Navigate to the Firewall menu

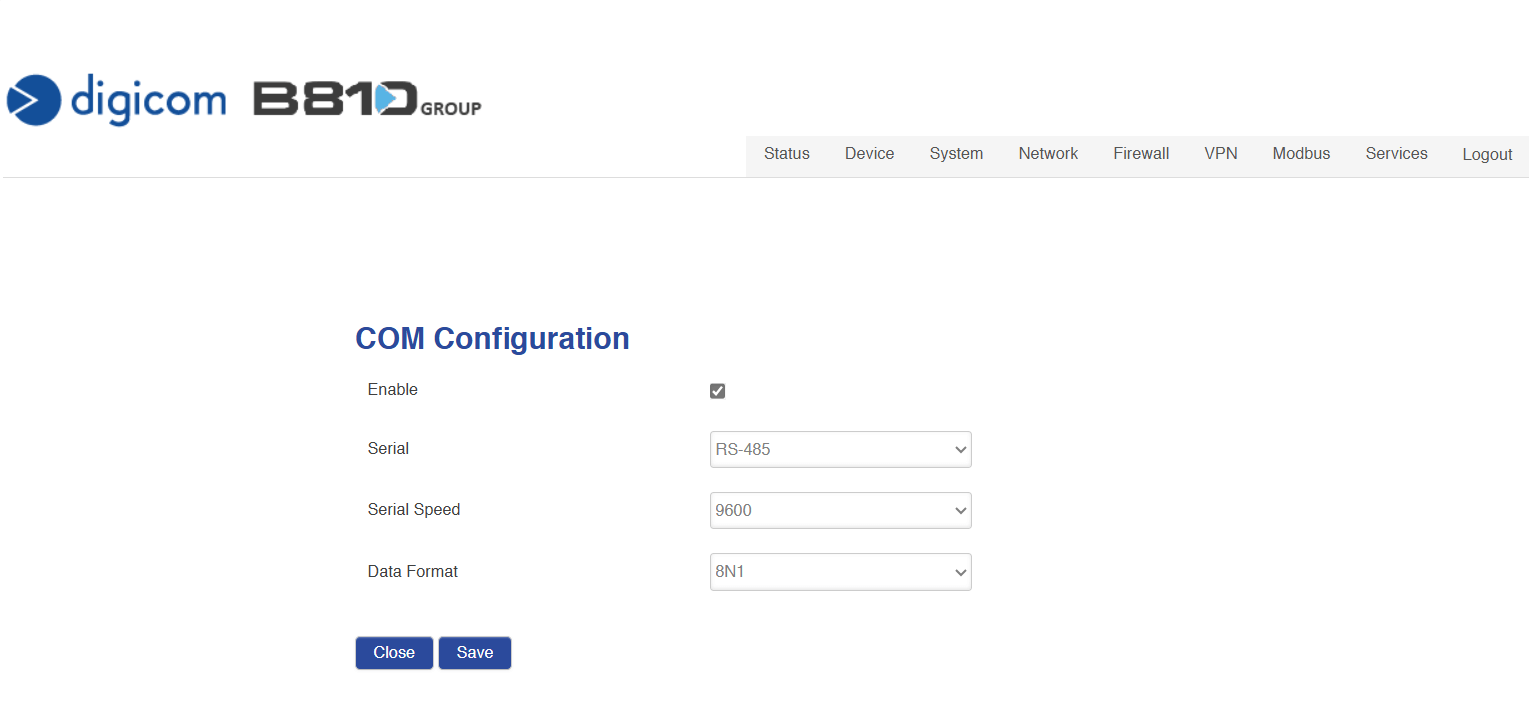click(1141, 154)
